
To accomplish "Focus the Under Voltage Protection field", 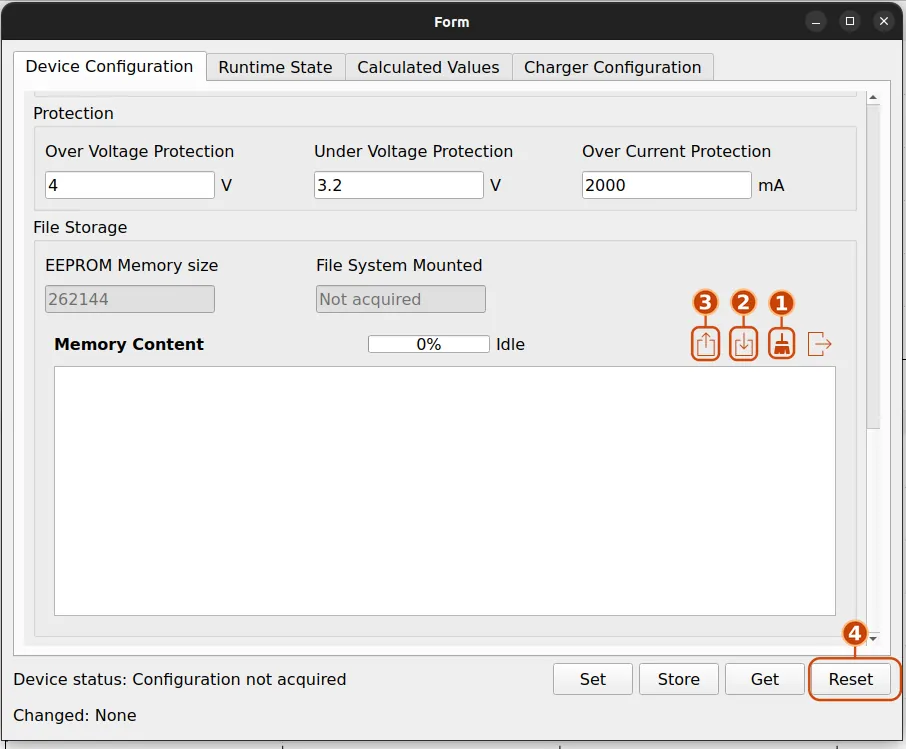I will (x=399, y=185).
